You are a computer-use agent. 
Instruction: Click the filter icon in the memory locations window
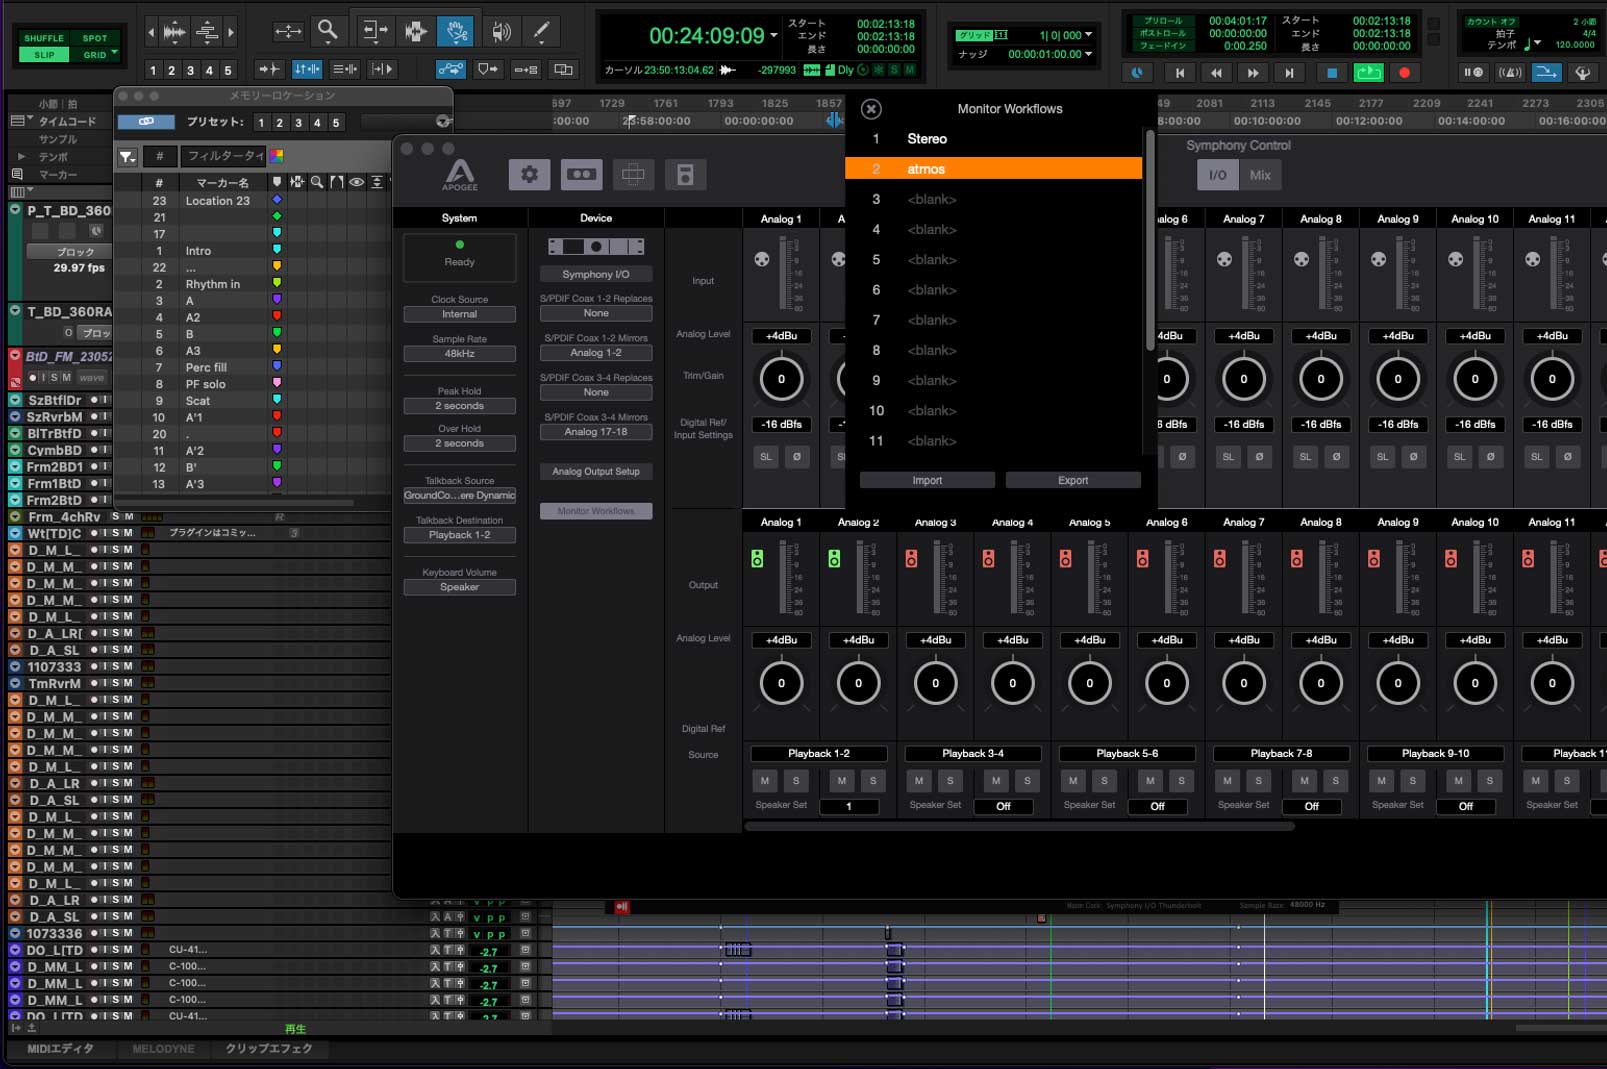pyautogui.click(x=127, y=156)
